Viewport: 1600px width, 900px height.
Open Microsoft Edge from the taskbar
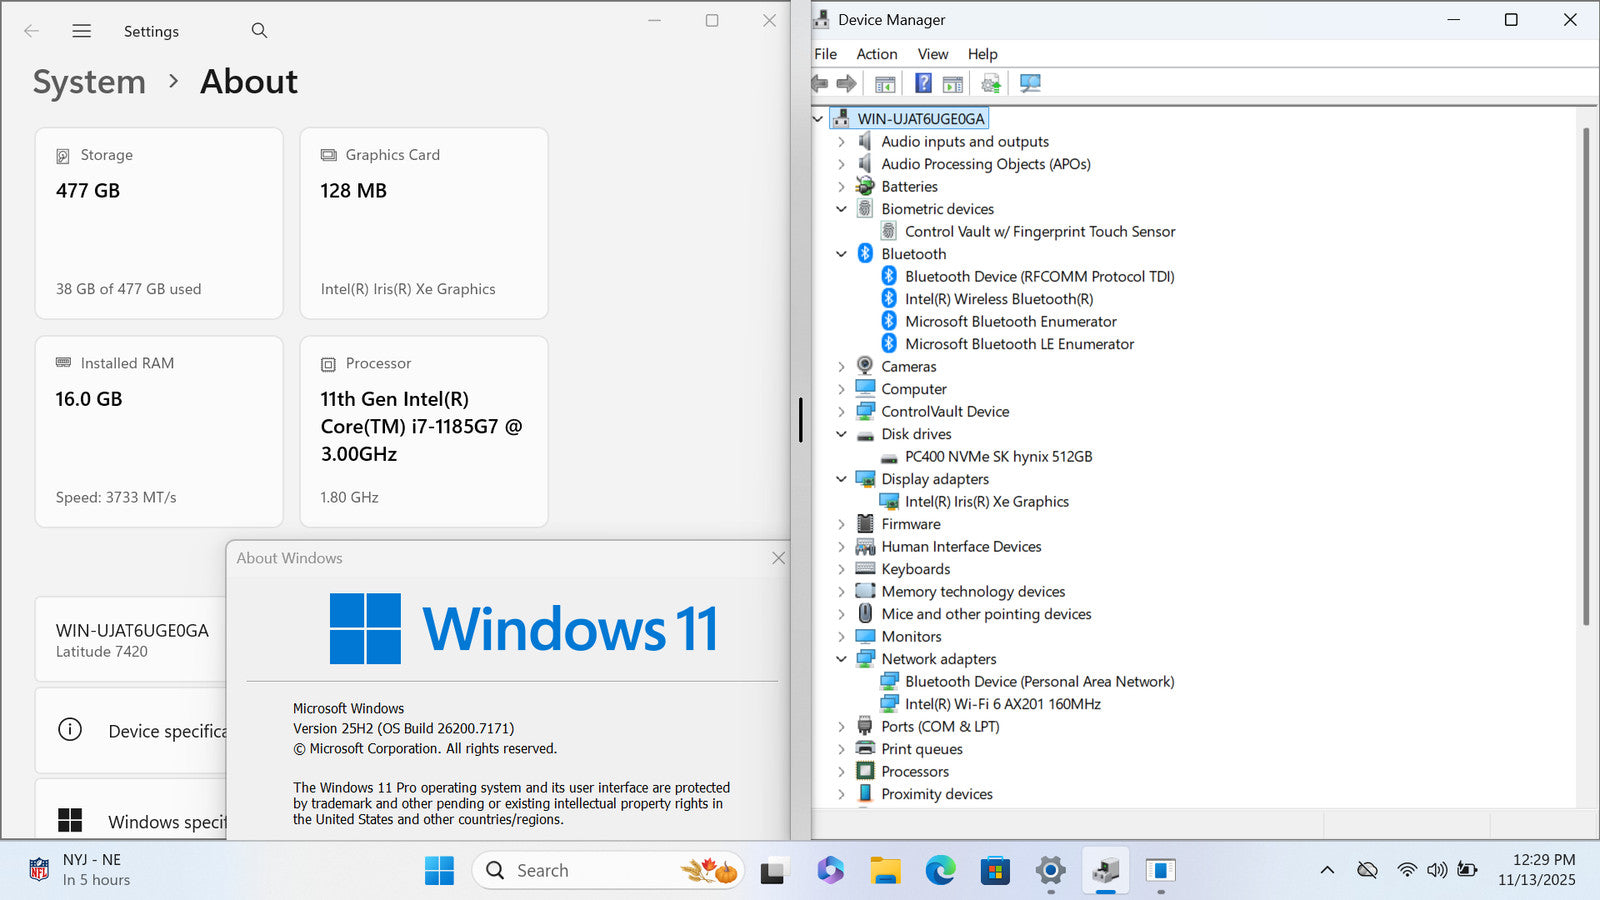coord(940,871)
